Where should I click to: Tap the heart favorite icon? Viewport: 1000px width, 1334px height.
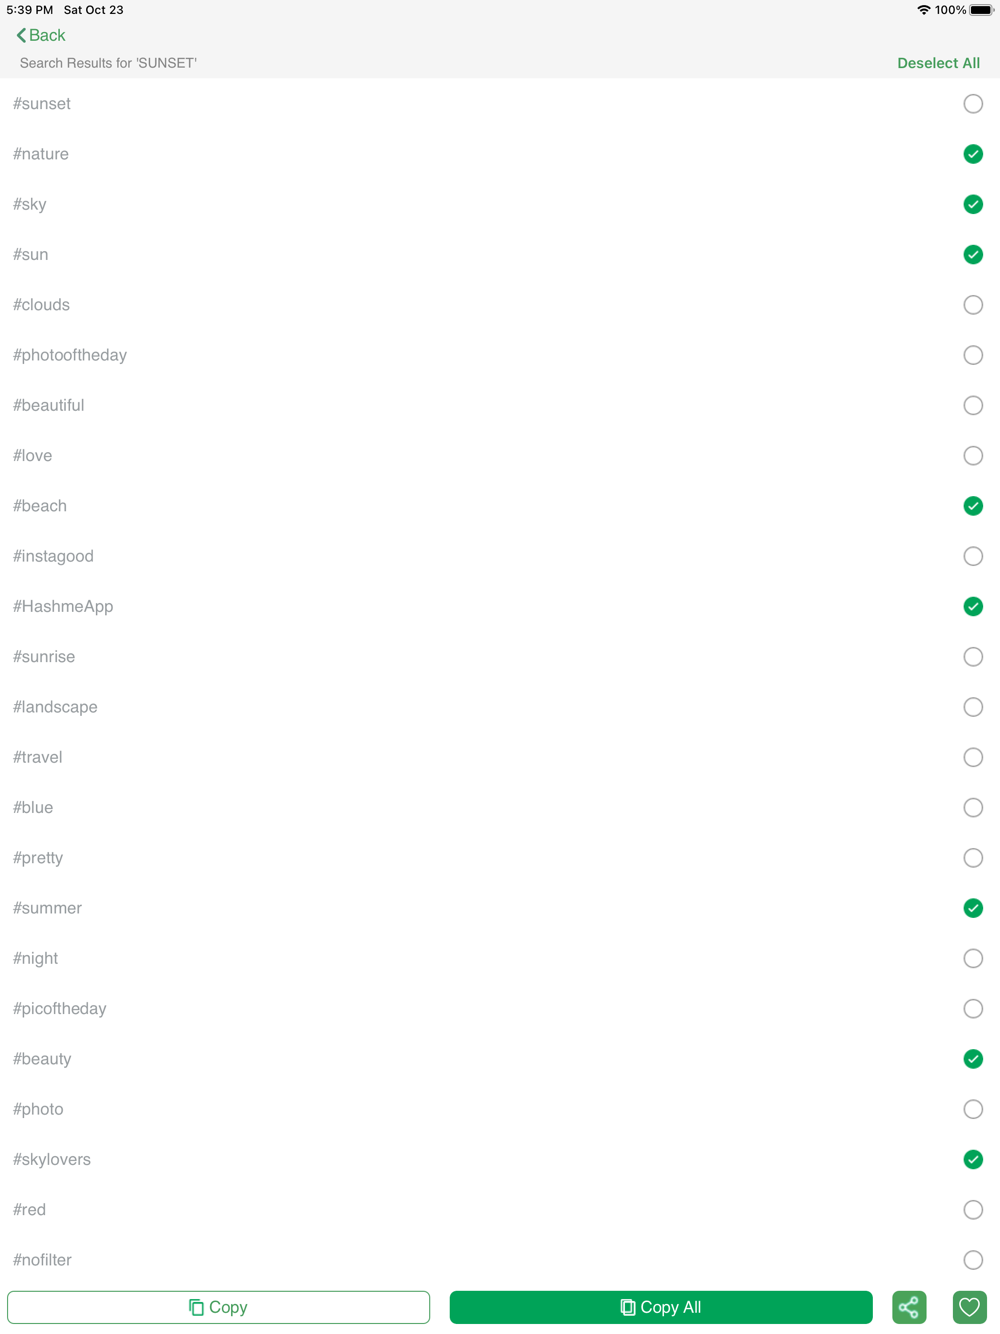point(970,1307)
